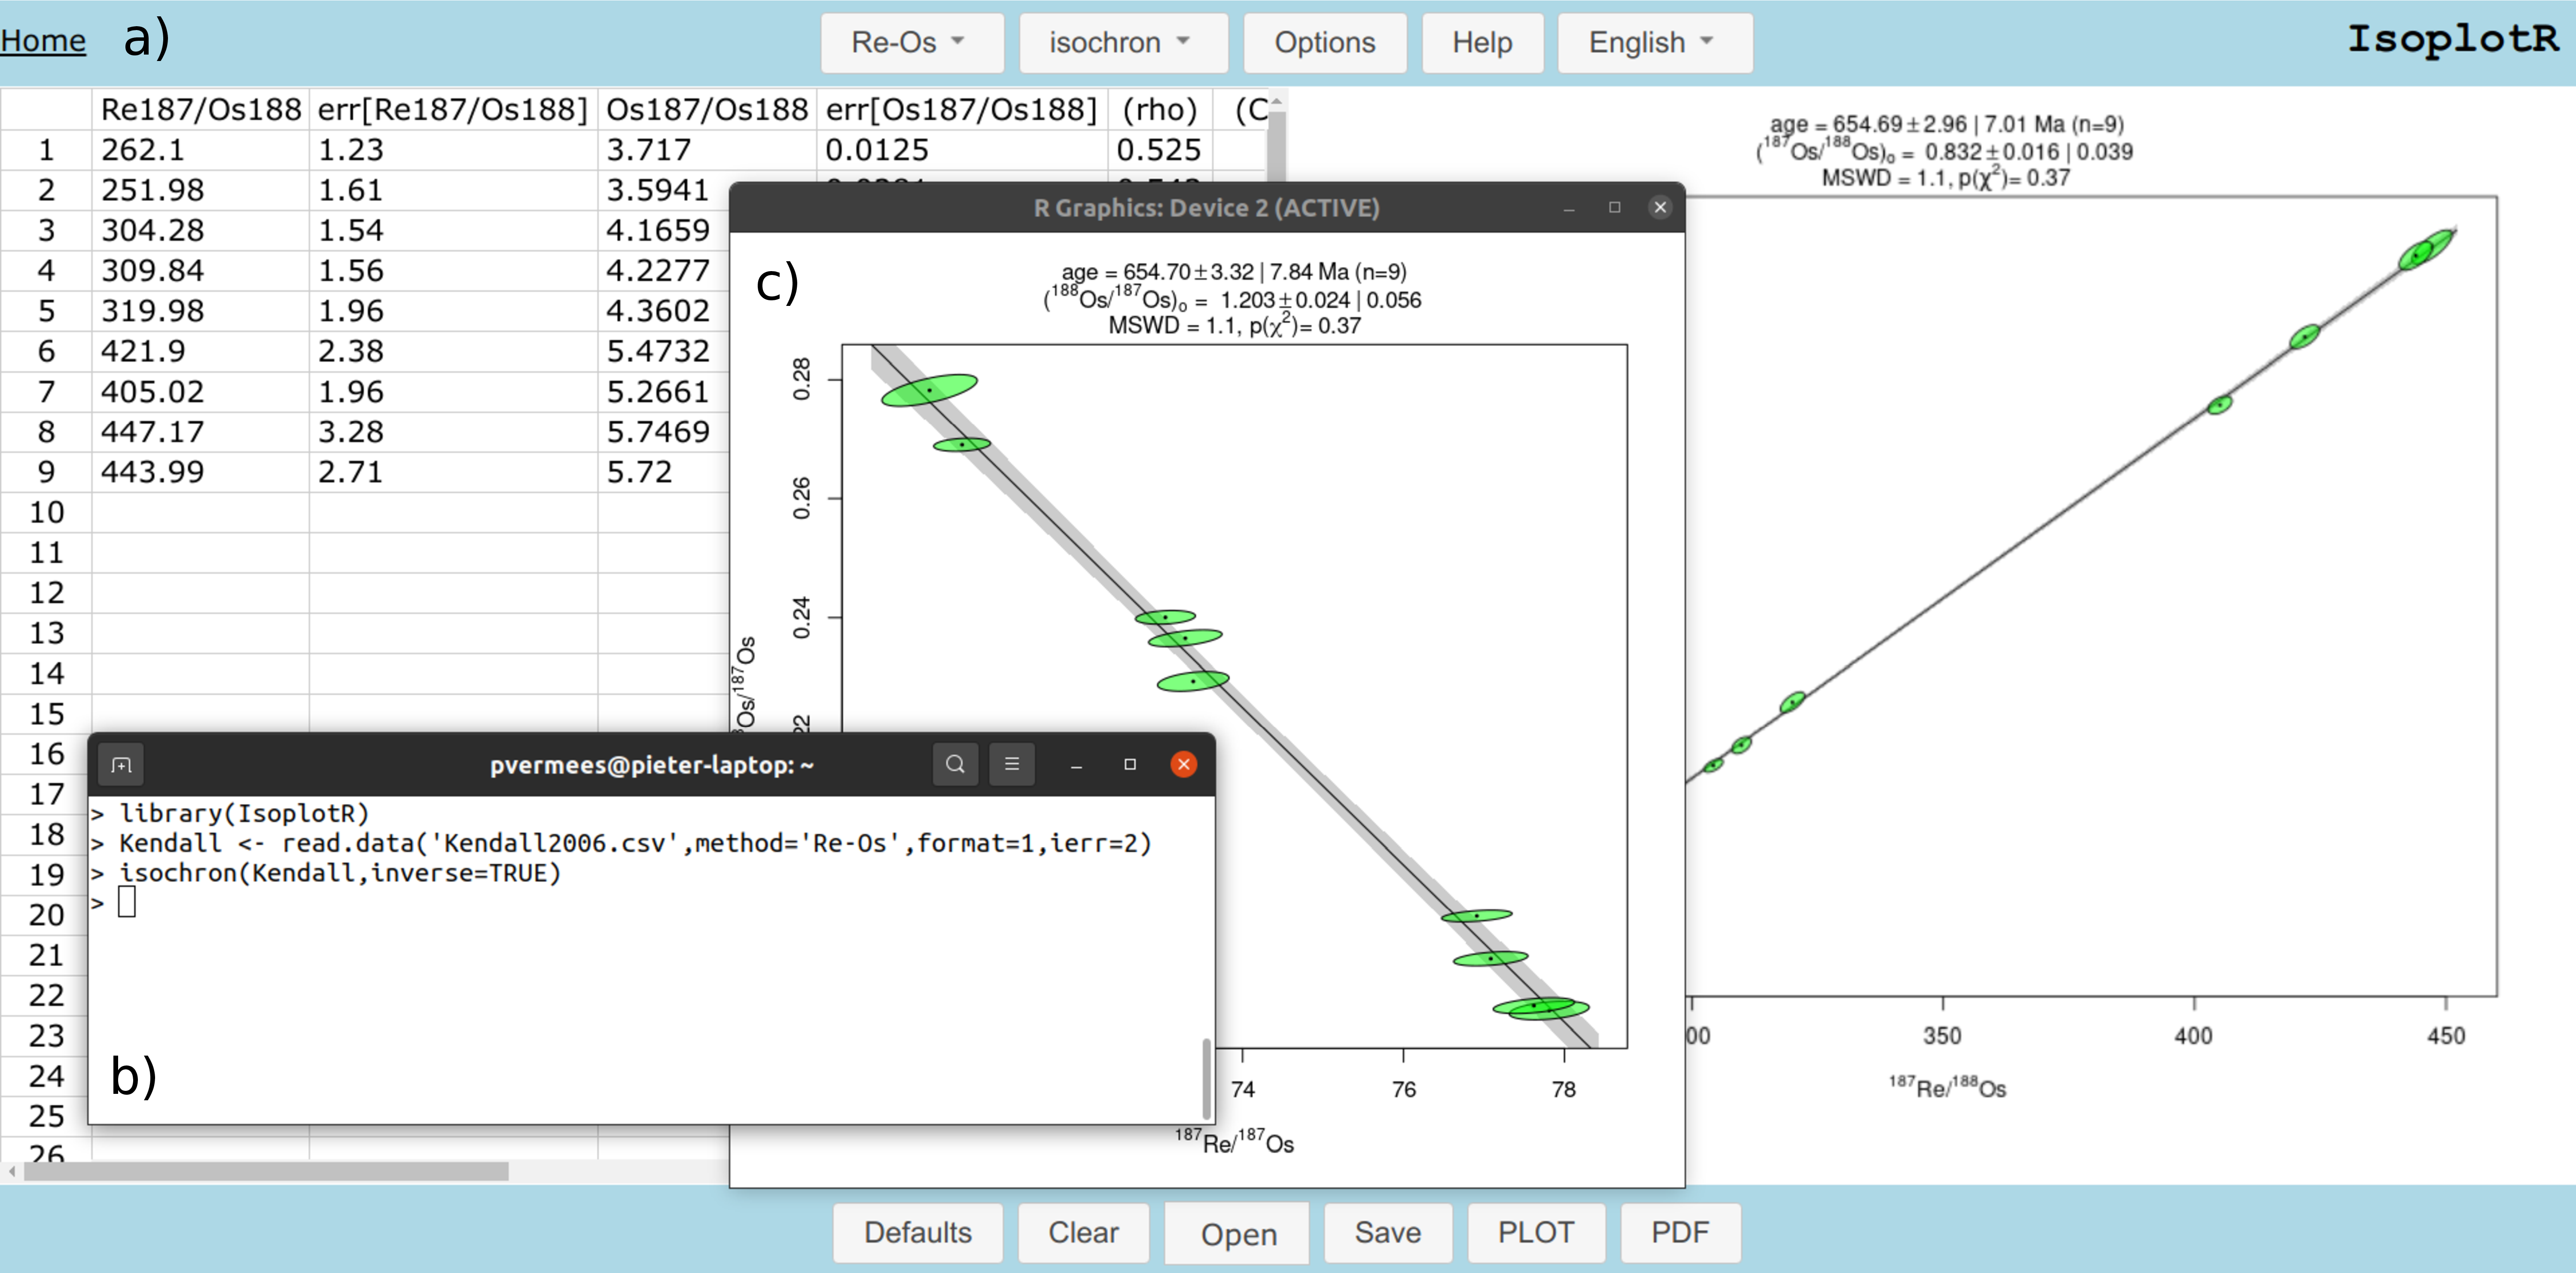Open the terminal hamburger menu
Screen dimensions: 2576x1273
tap(1012, 765)
